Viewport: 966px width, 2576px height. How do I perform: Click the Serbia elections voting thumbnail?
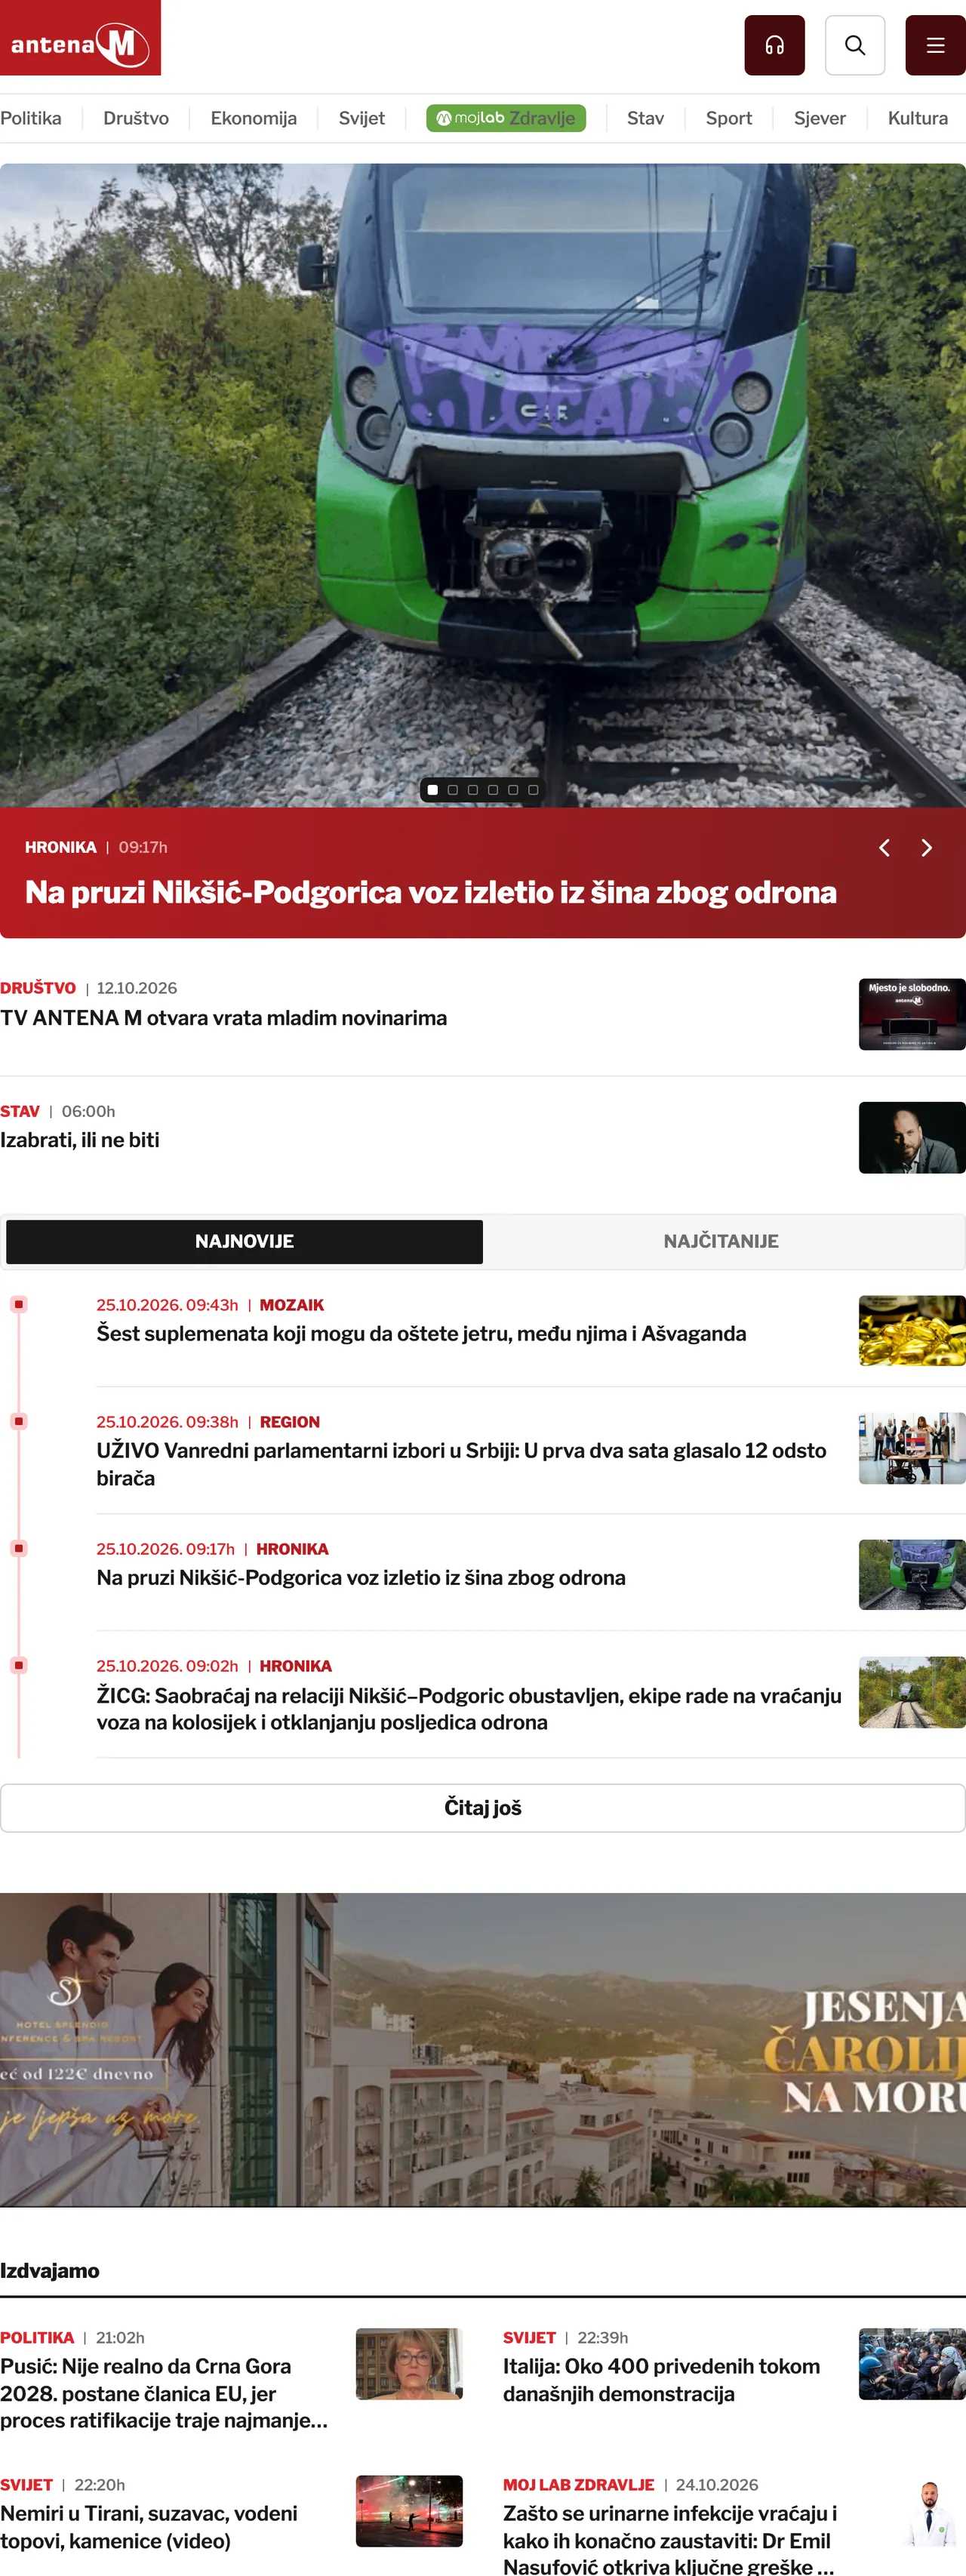(x=912, y=1448)
